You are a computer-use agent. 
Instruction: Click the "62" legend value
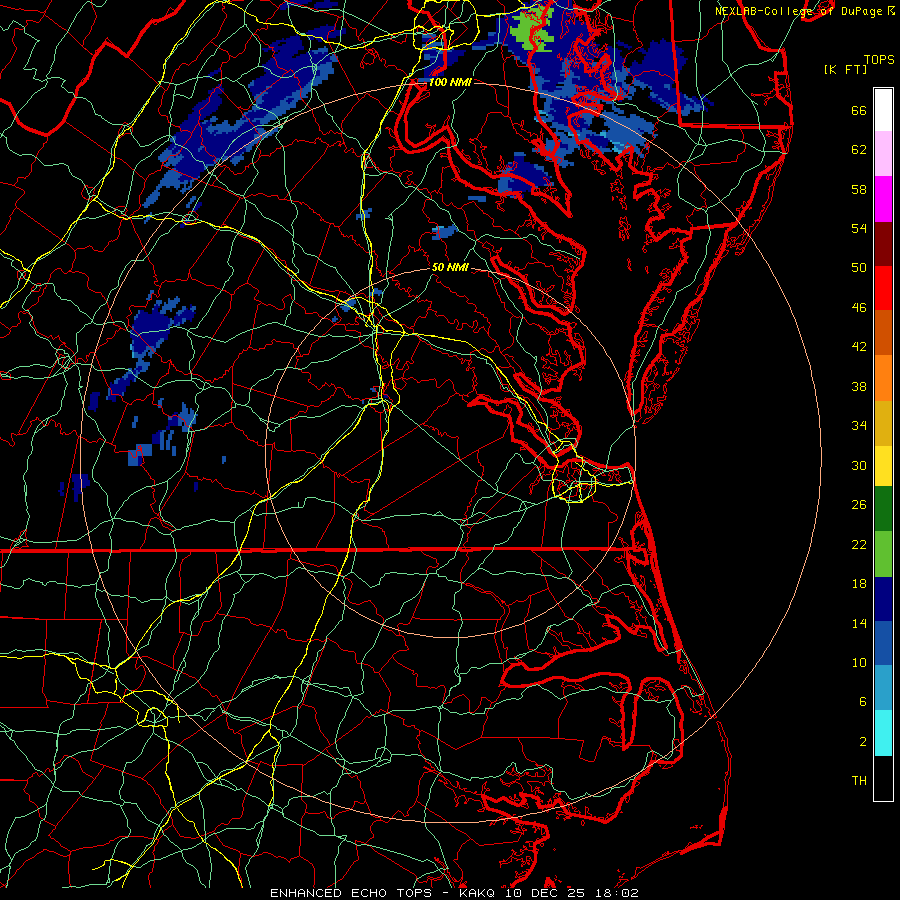pyautogui.click(x=859, y=150)
